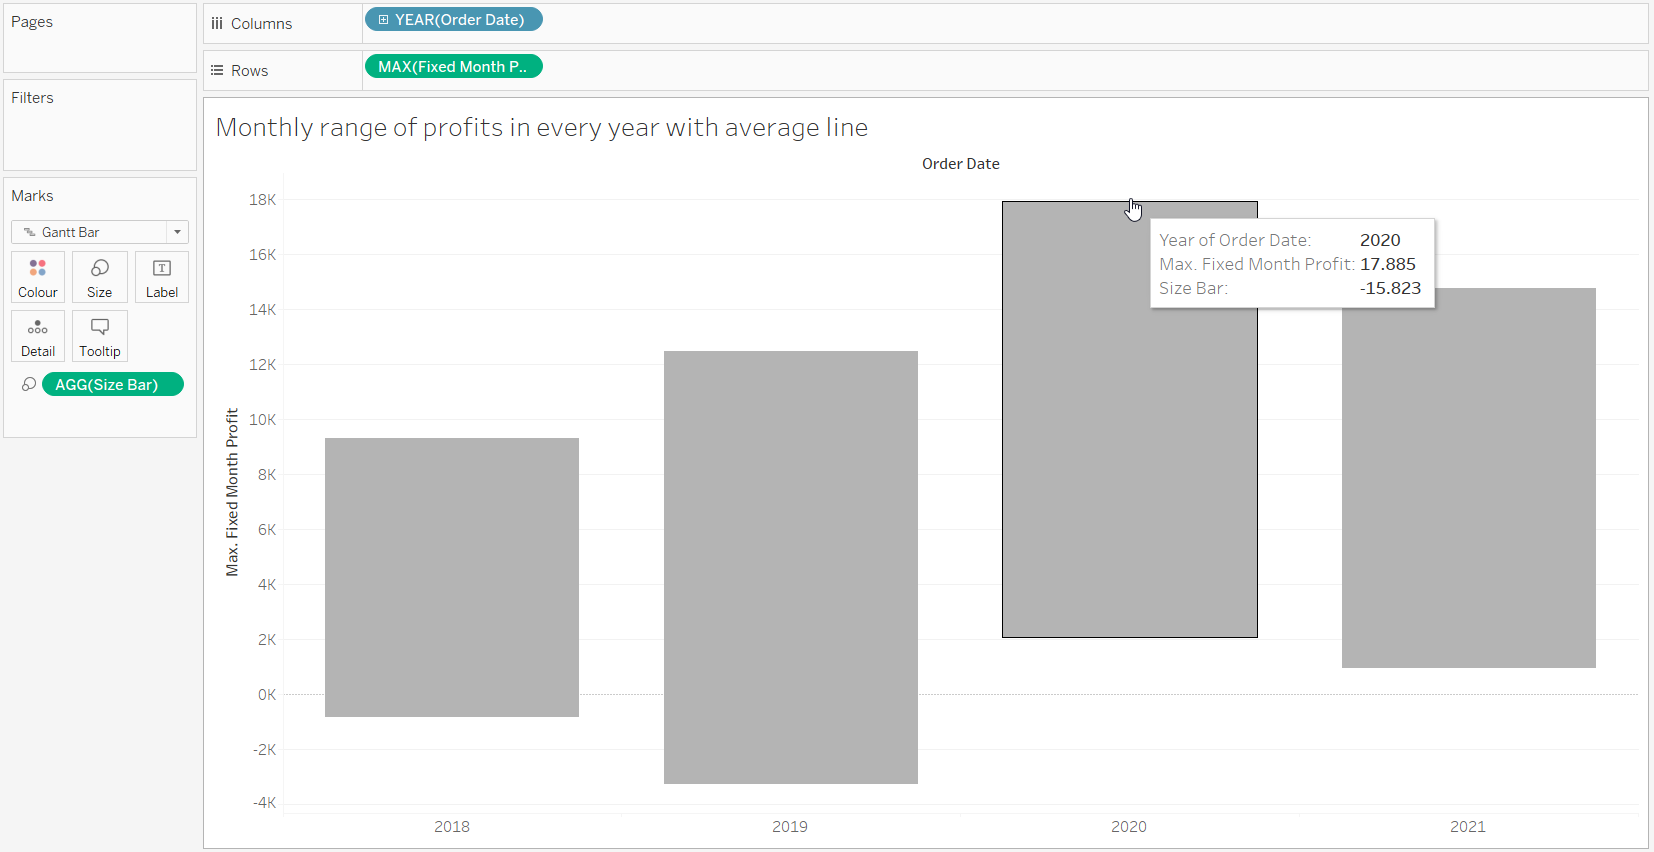Open the Tooltip marks card
Screen dimensions: 1654x852
click(100, 336)
